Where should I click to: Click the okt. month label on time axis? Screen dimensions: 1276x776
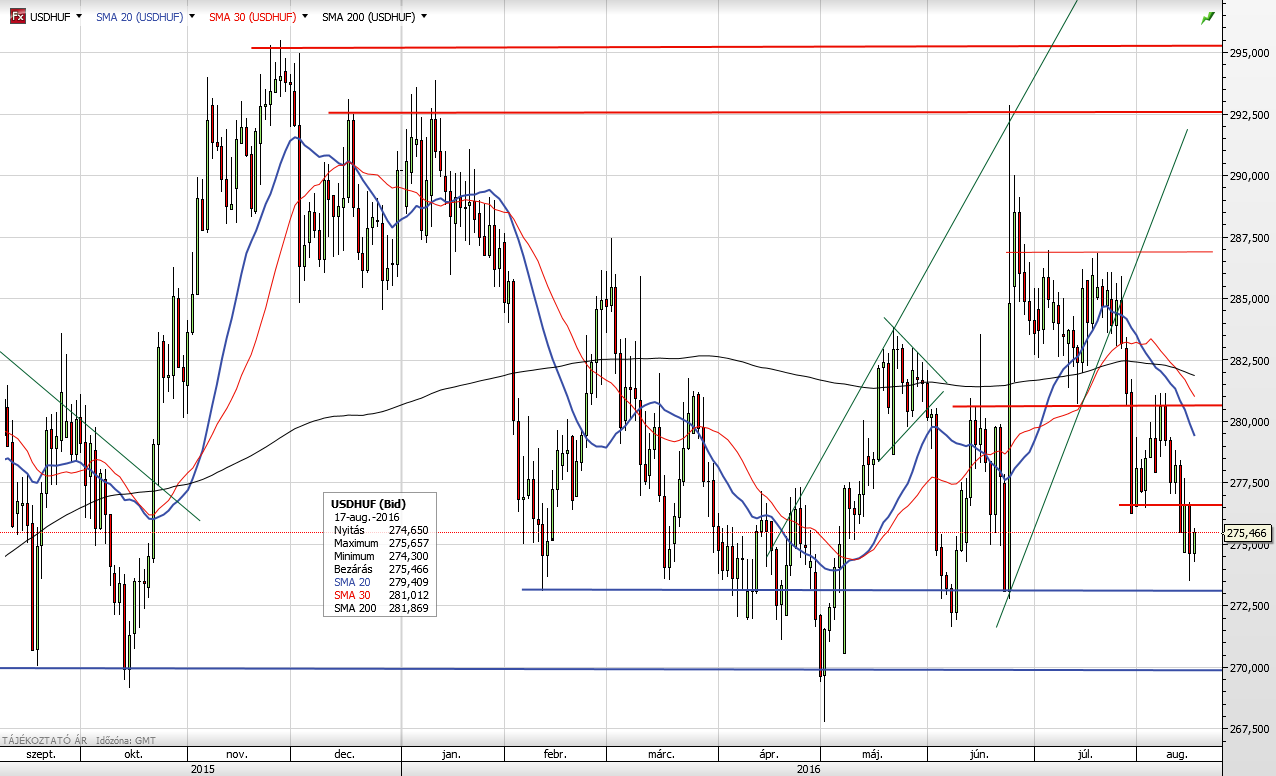click(x=133, y=754)
